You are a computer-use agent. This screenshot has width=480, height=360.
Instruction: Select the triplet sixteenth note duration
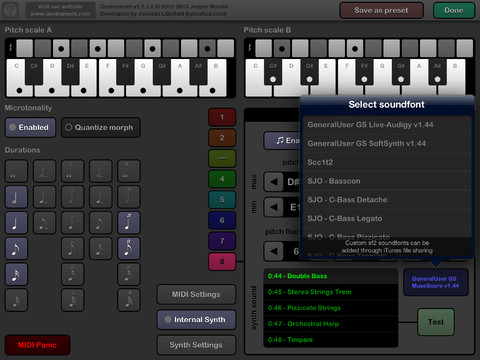pyautogui.click(x=129, y=274)
